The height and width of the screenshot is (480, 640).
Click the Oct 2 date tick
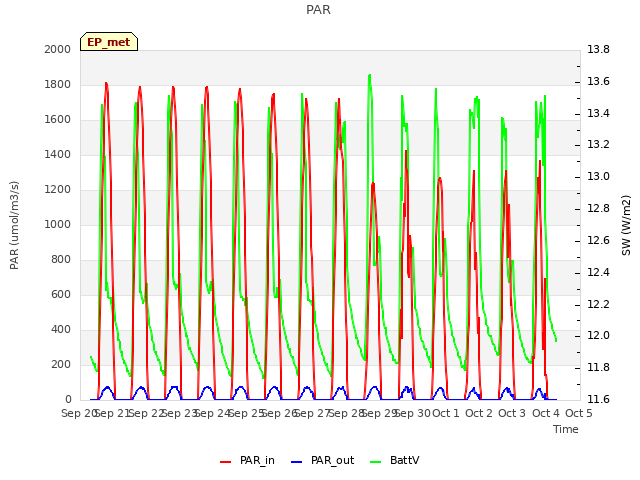coord(479,413)
